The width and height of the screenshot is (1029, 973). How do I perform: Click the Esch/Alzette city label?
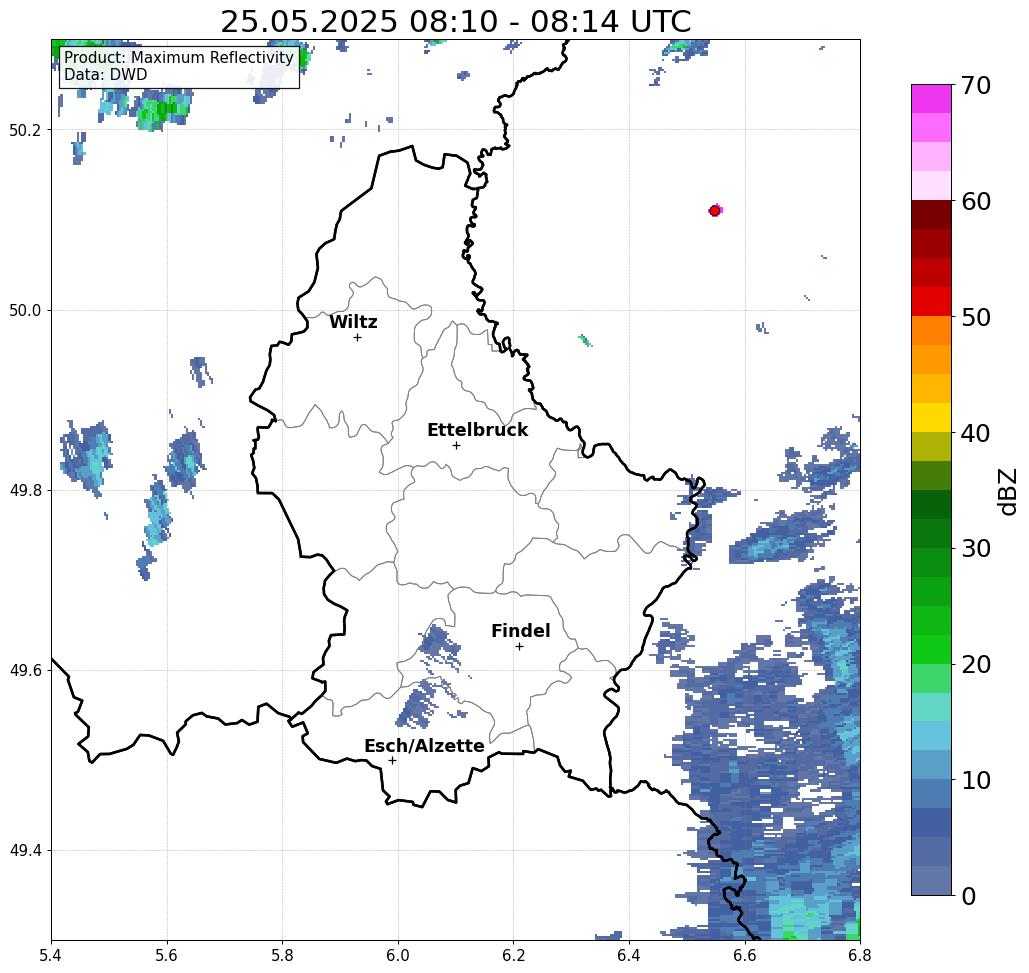425,745
